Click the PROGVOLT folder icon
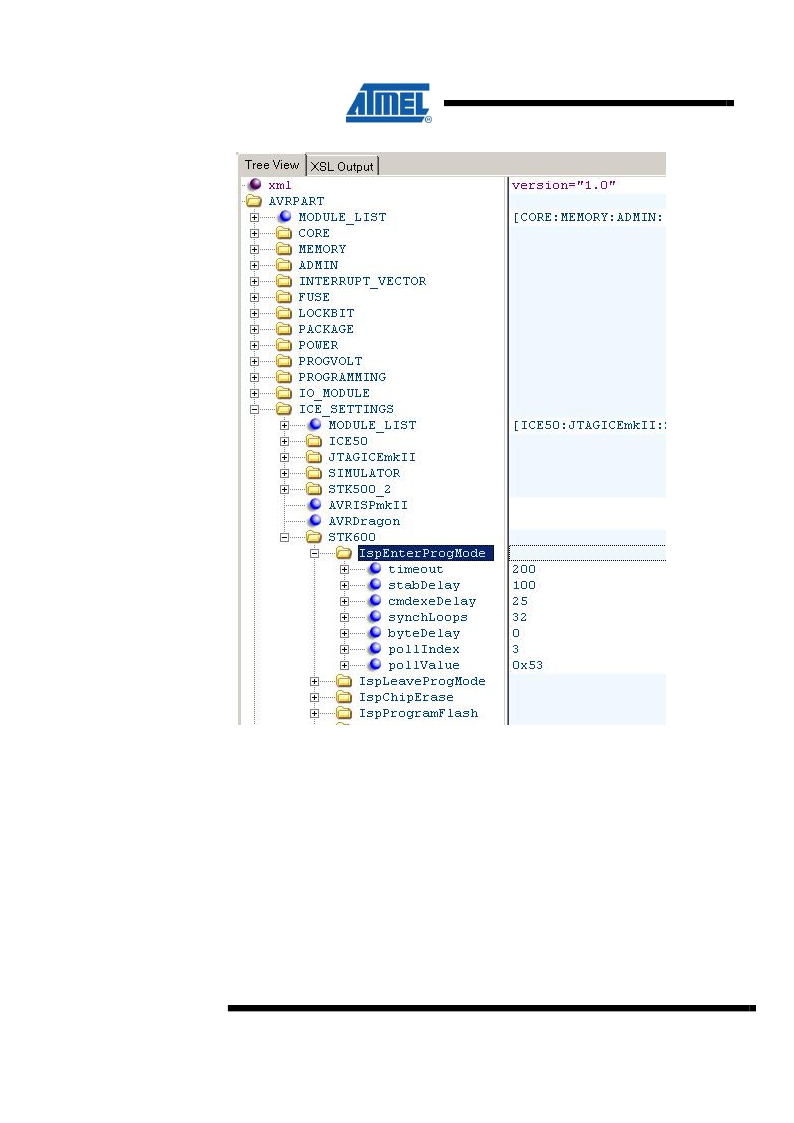Viewport: 794px width, 1123px height. (x=284, y=361)
